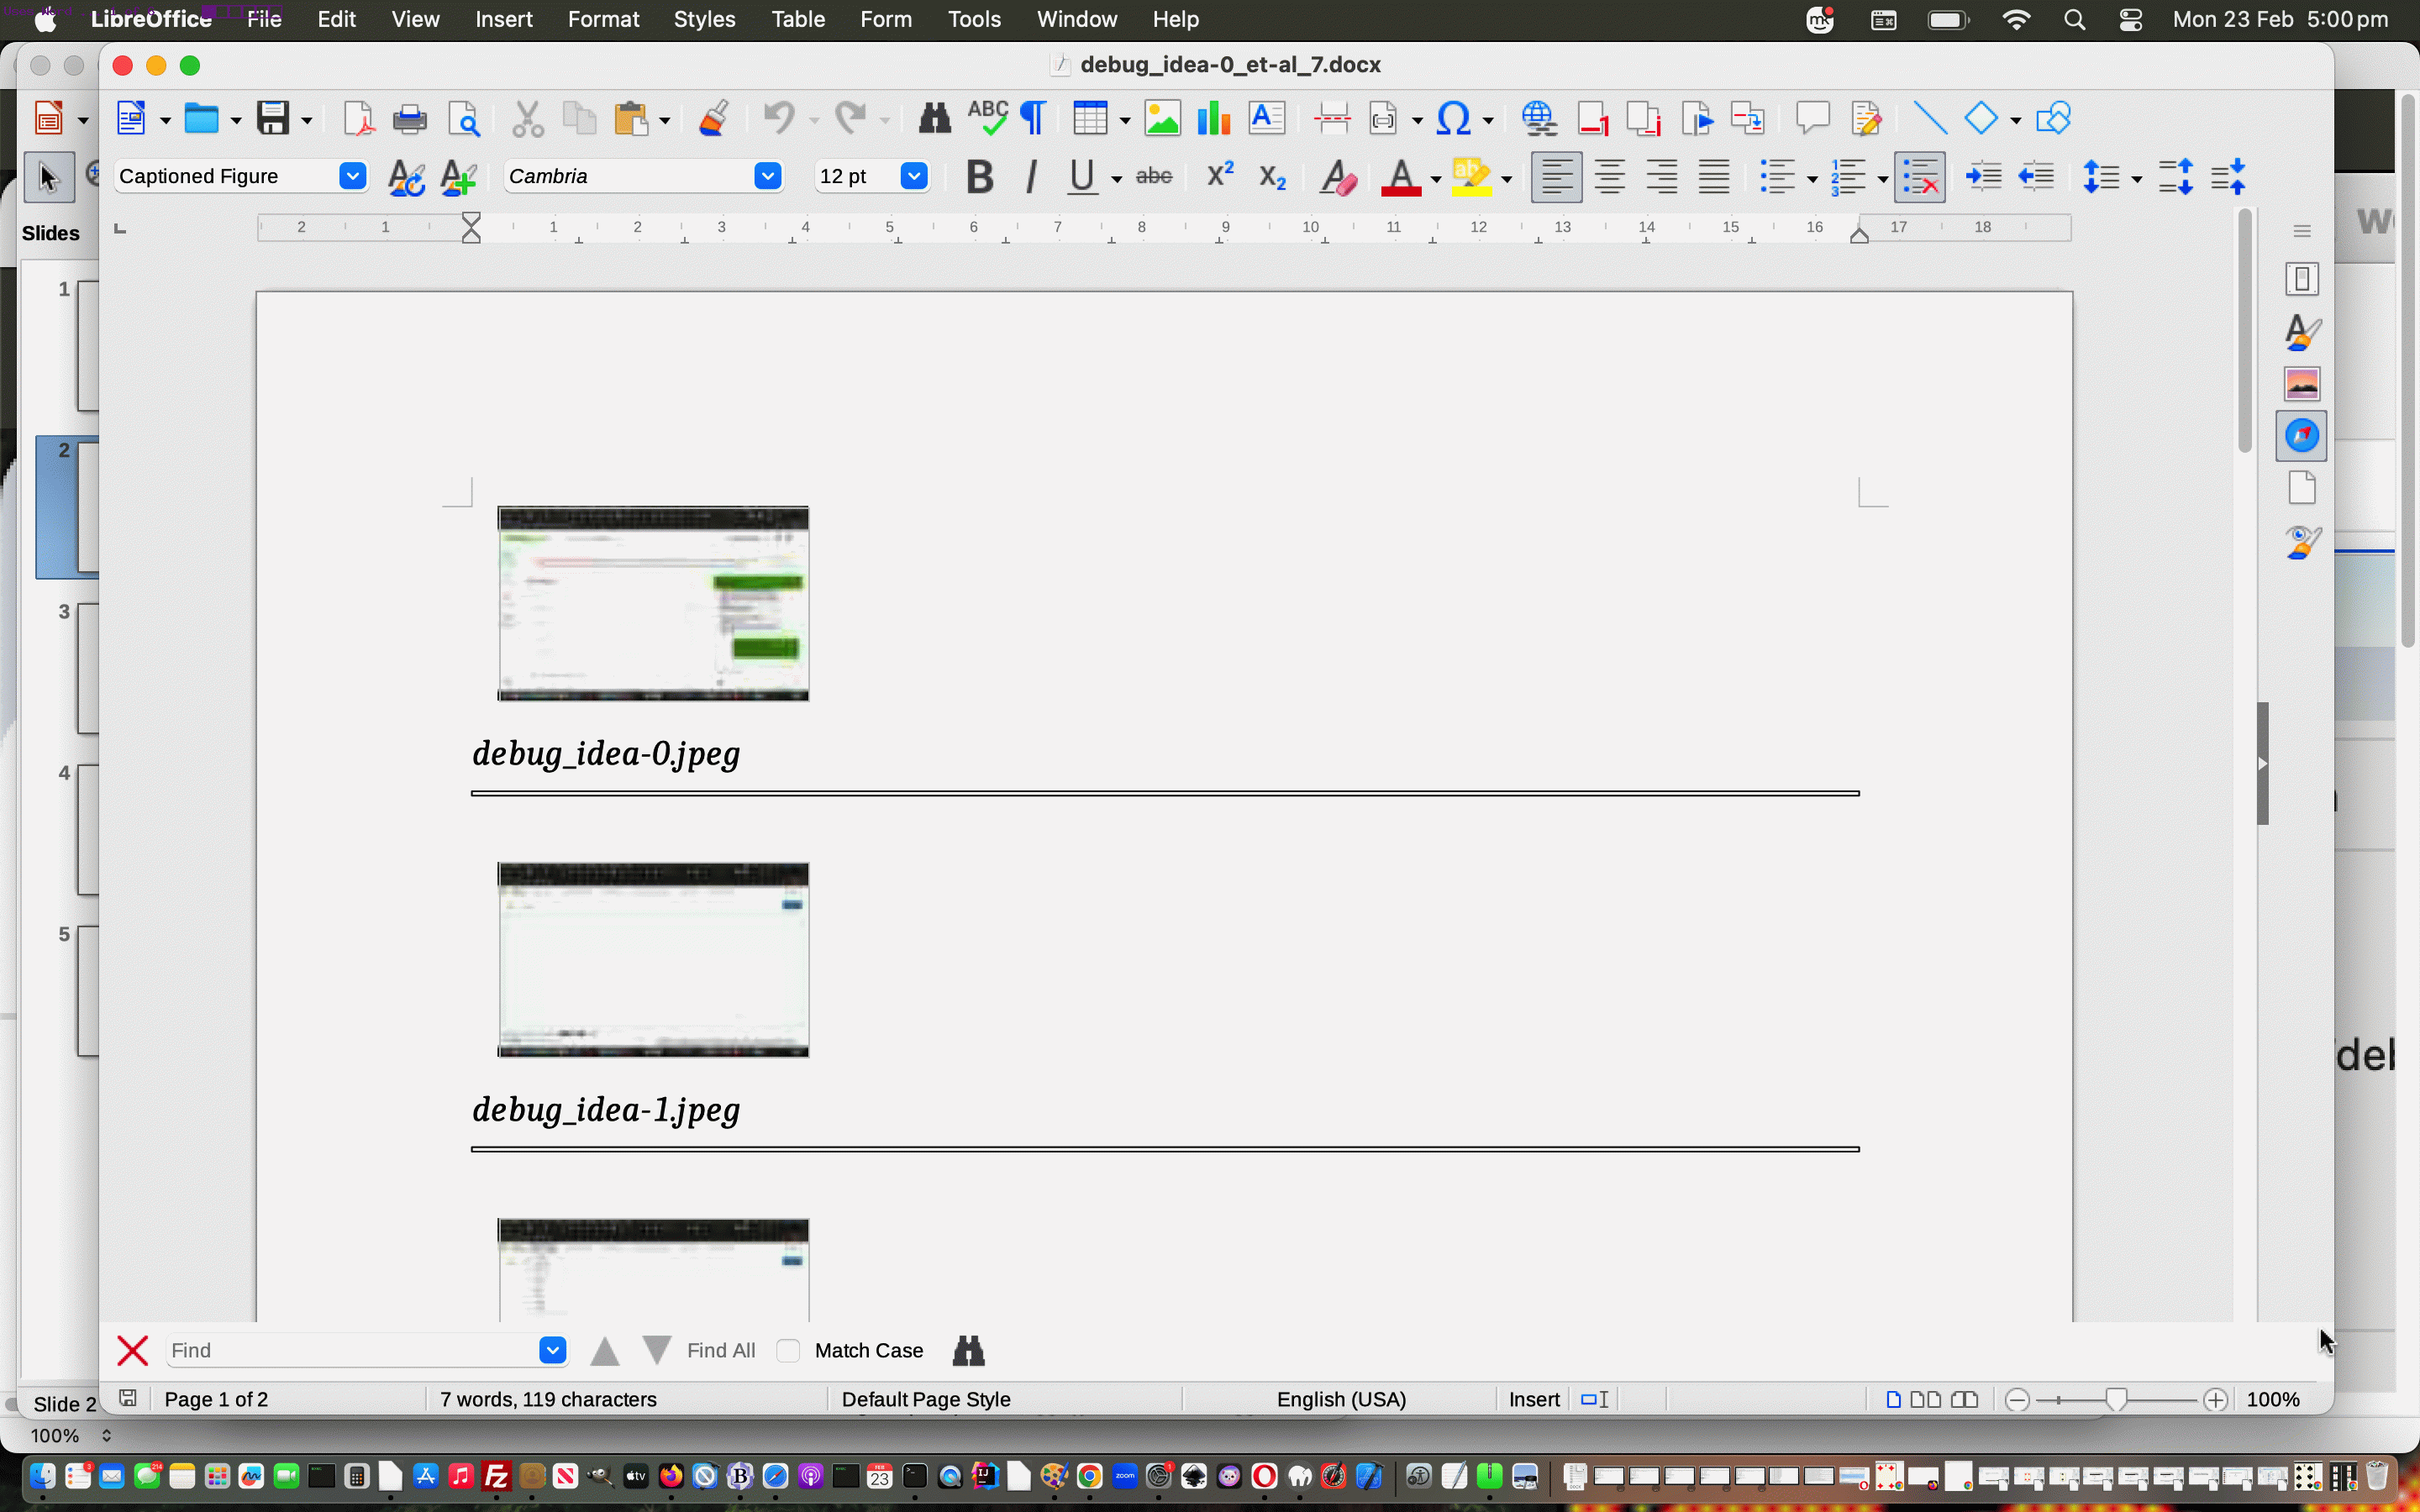
Task: Open the Cambria font name dropdown
Action: pyautogui.click(x=767, y=176)
